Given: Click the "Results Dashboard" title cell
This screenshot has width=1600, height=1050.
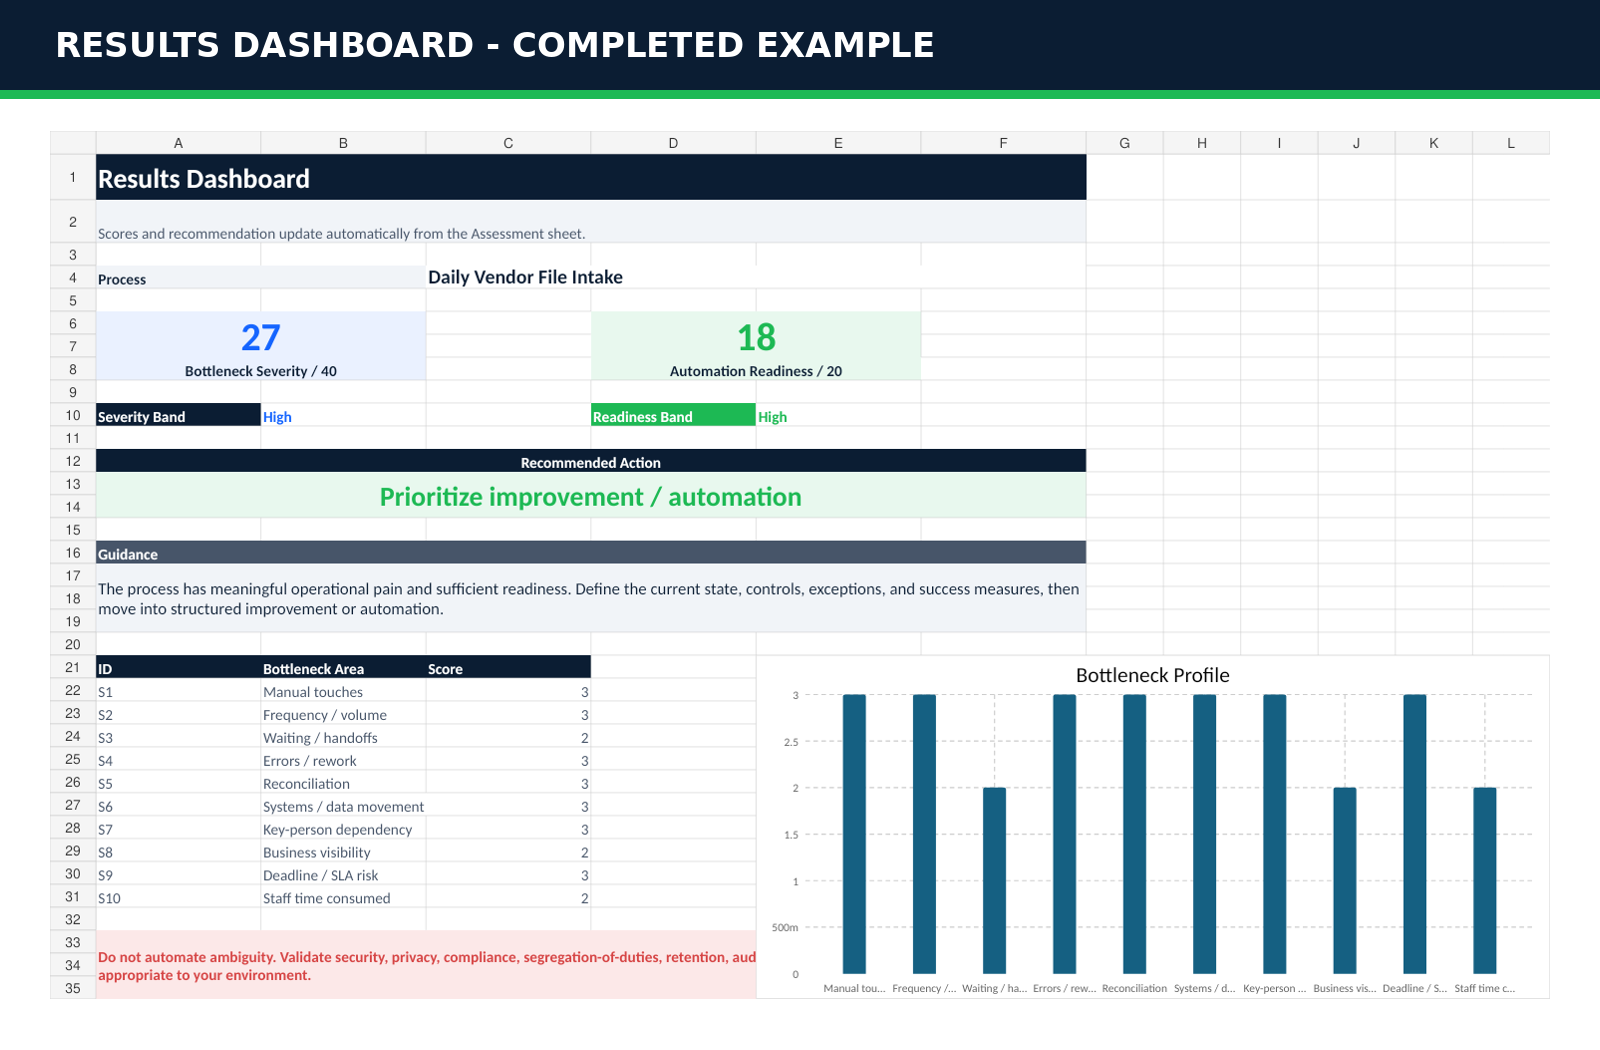Looking at the screenshot, I should 591,178.
